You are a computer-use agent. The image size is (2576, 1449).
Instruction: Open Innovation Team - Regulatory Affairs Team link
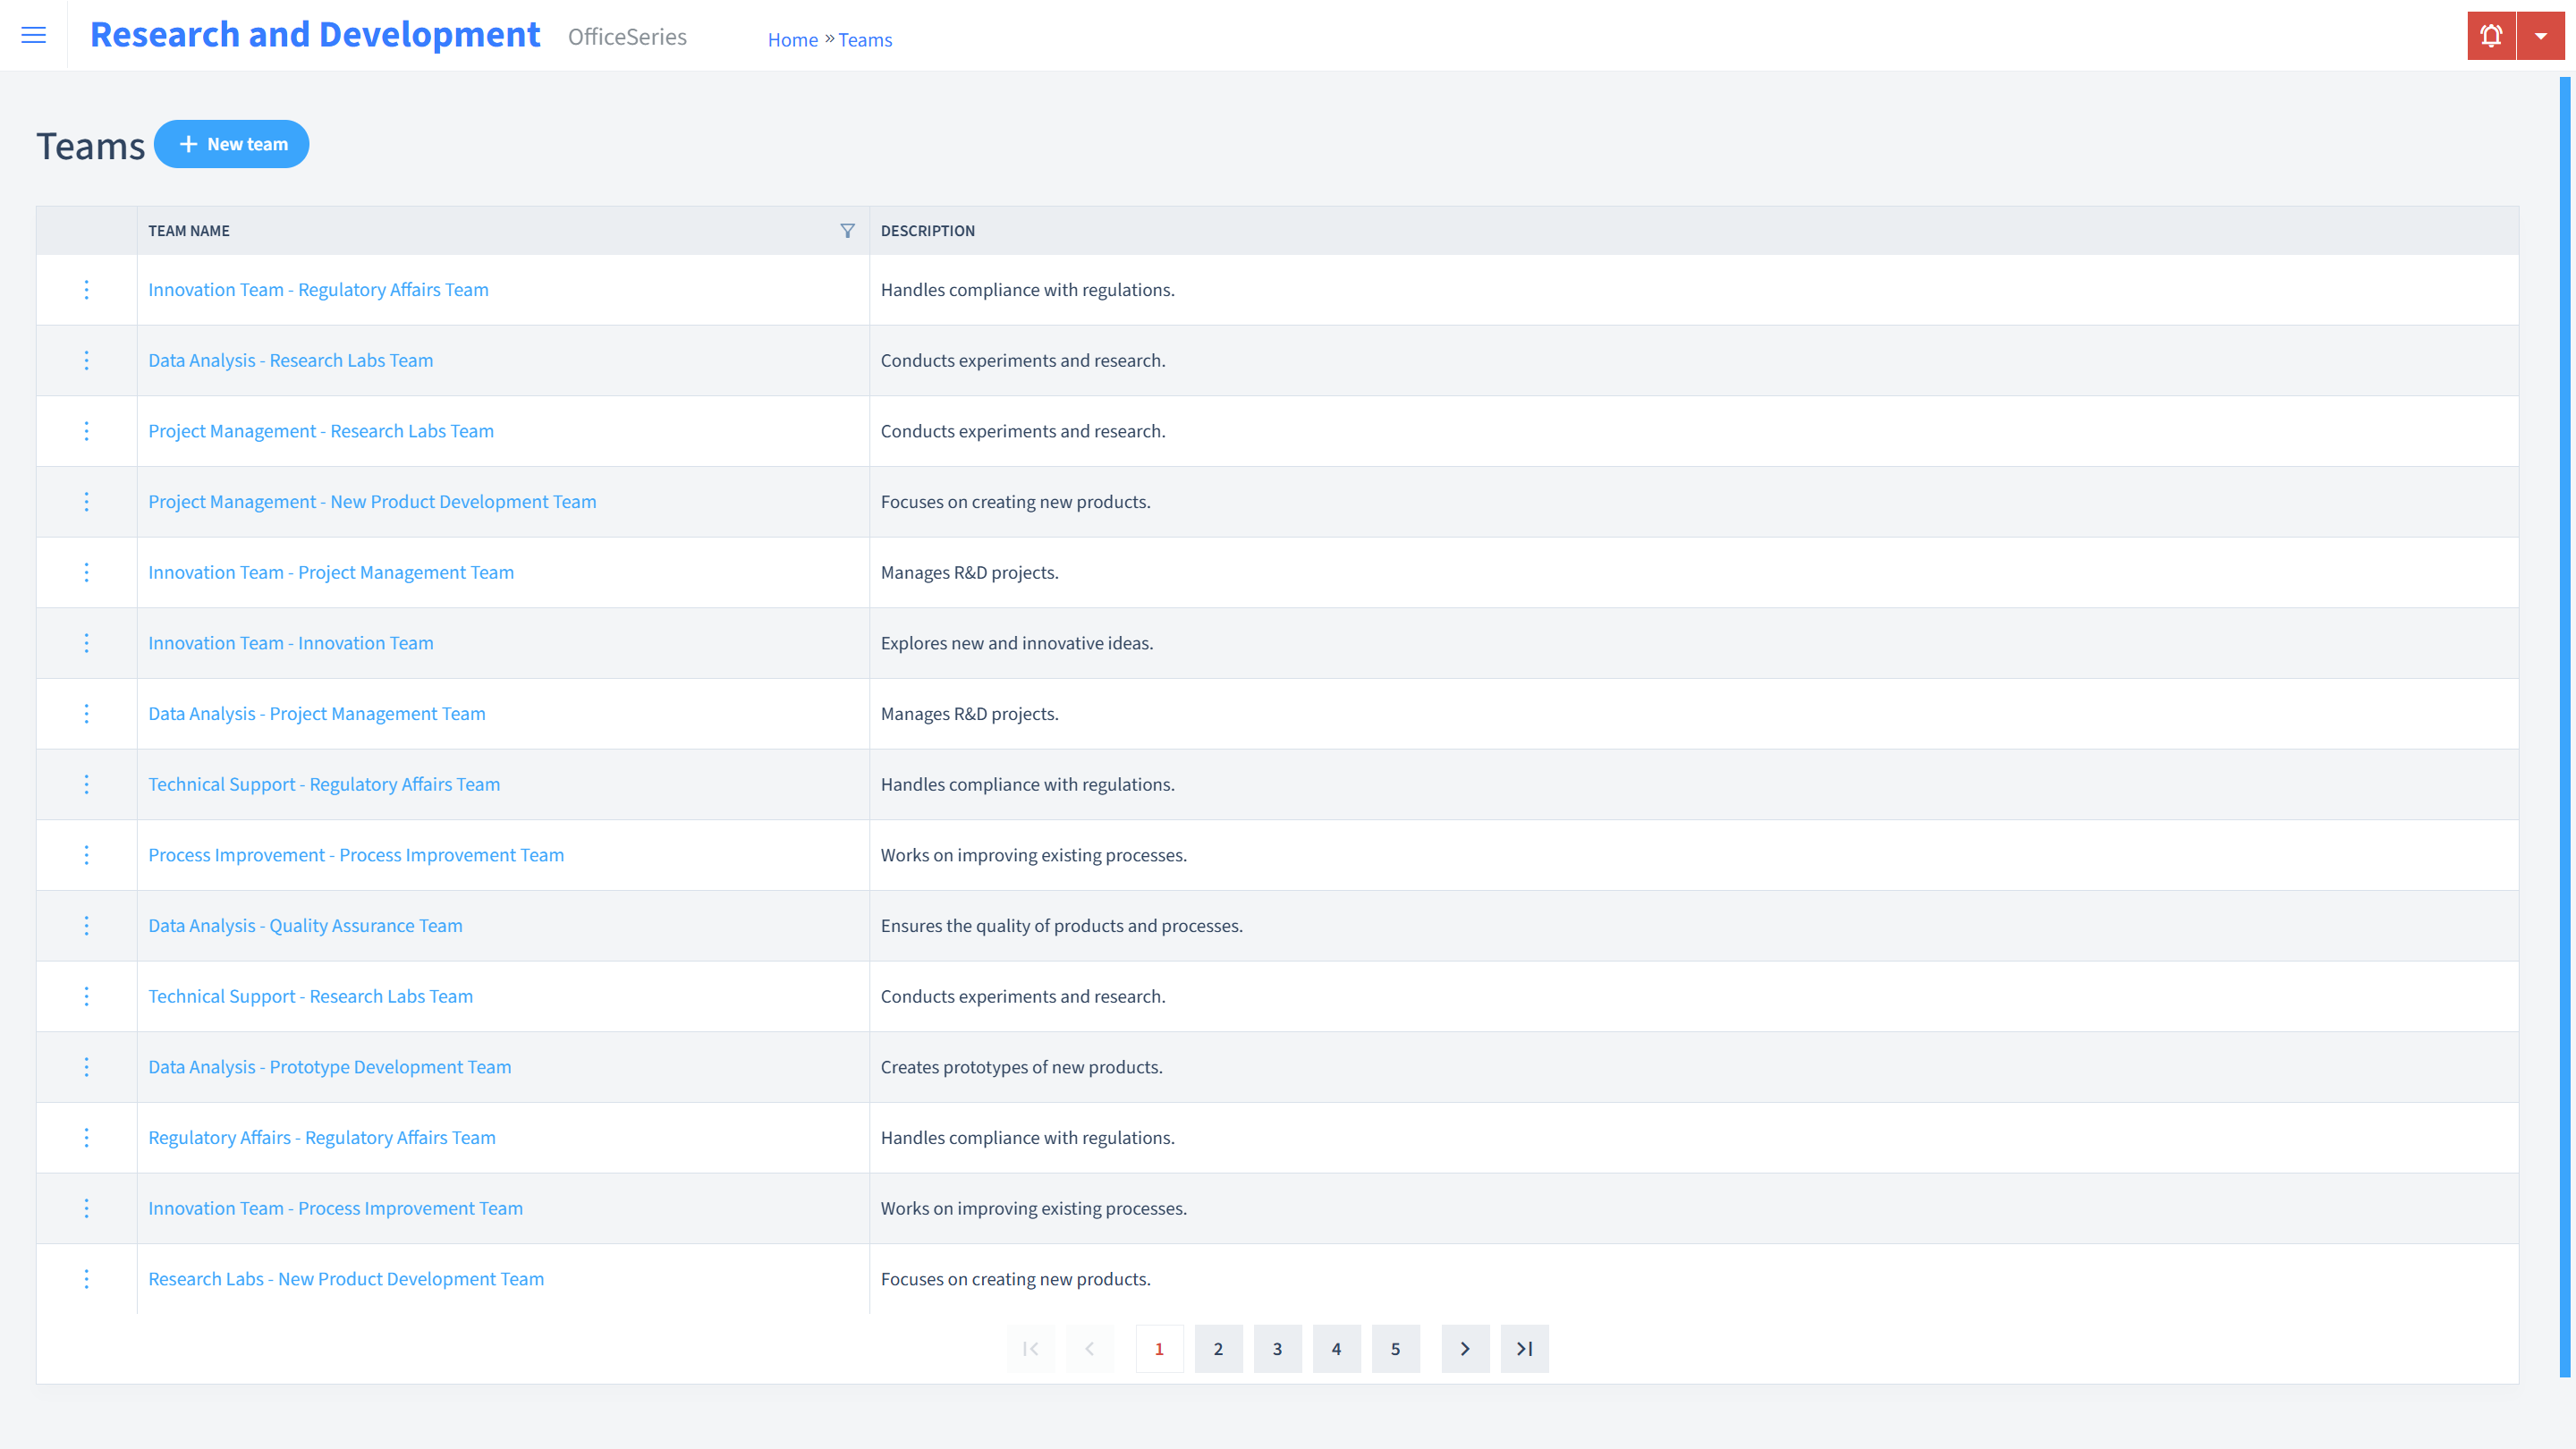pyautogui.click(x=318, y=288)
